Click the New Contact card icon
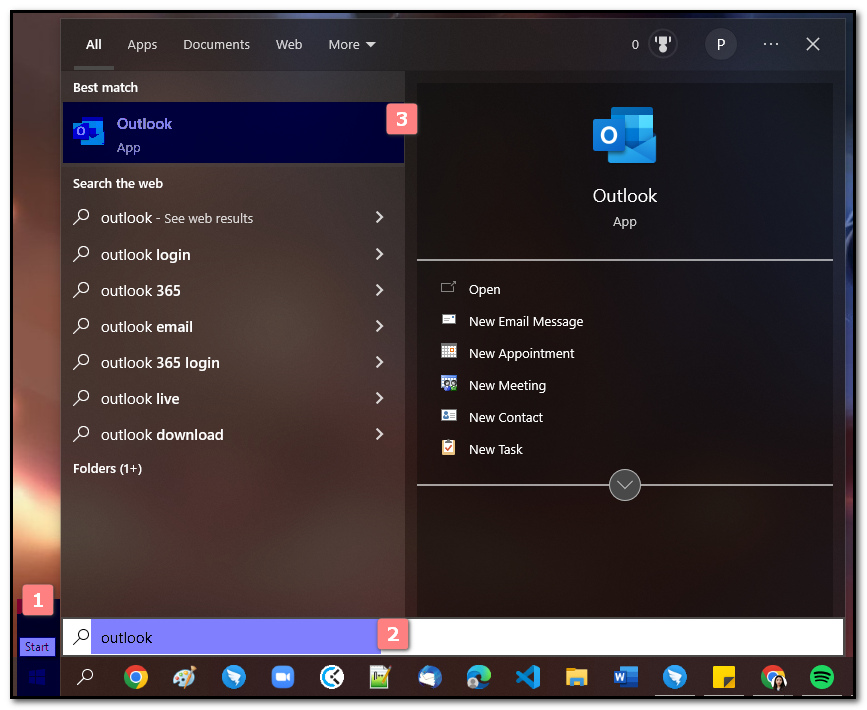This screenshot has height=710, width=867. point(448,415)
